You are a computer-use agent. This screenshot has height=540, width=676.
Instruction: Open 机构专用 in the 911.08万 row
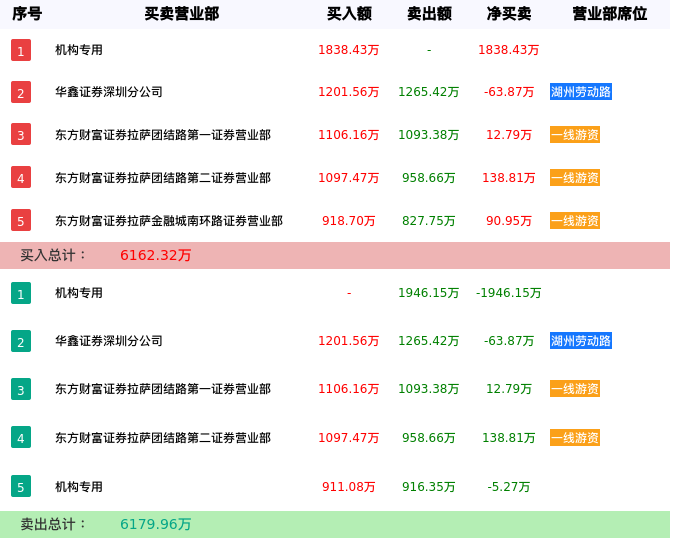[x=79, y=487]
